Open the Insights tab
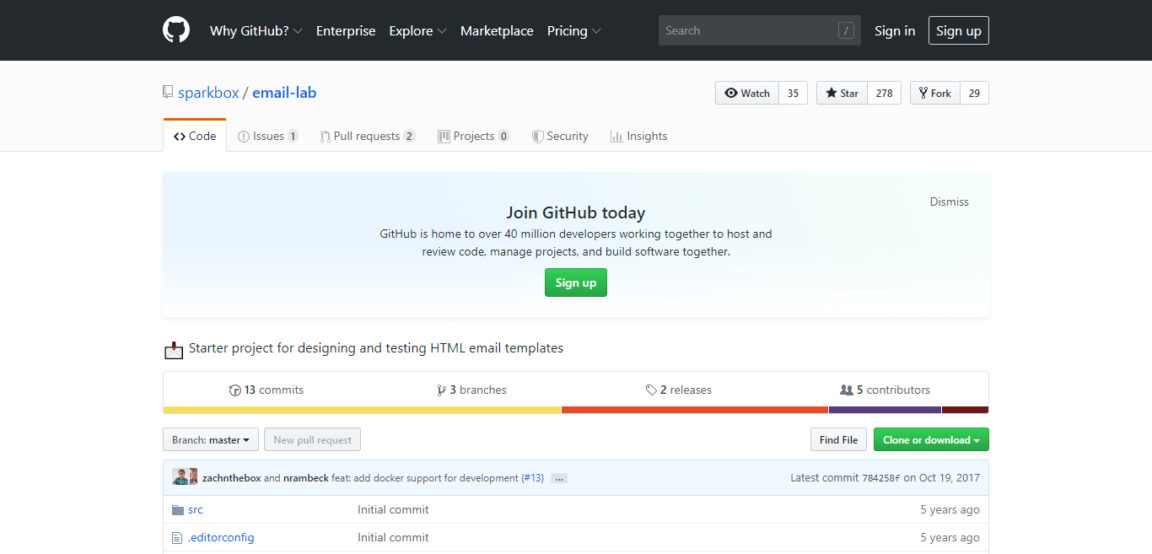Screen dimensions: 1152x554 tap(638, 136)
